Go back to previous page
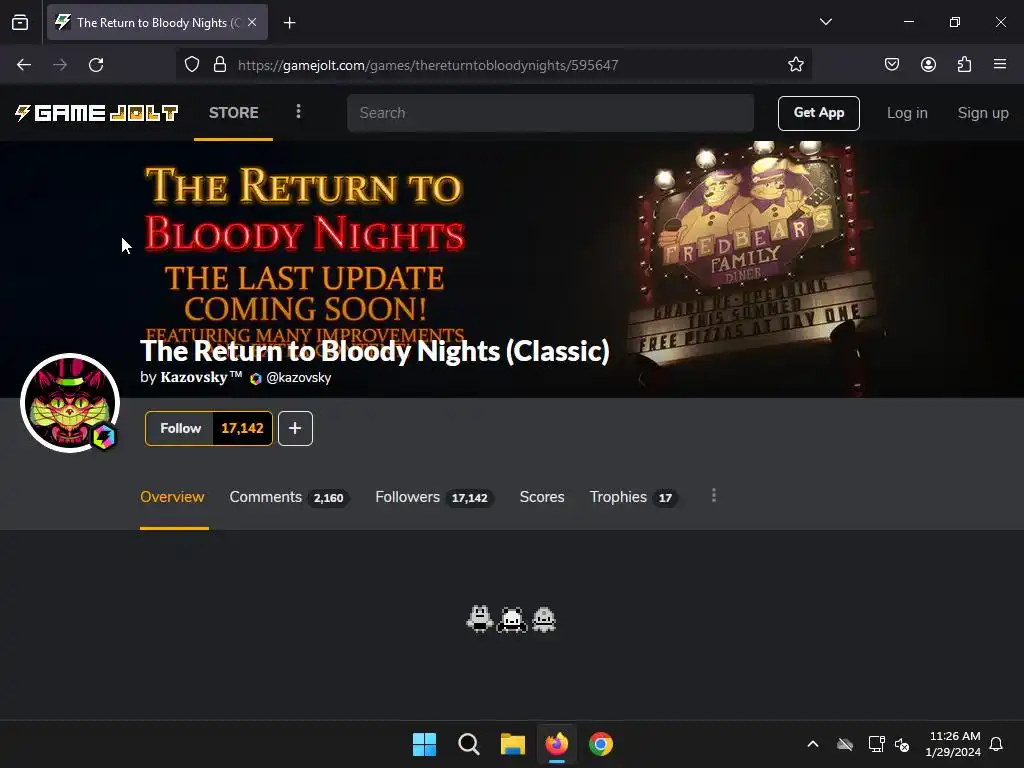The width and height of the screenshot is (1024, 768). point(24,65)
